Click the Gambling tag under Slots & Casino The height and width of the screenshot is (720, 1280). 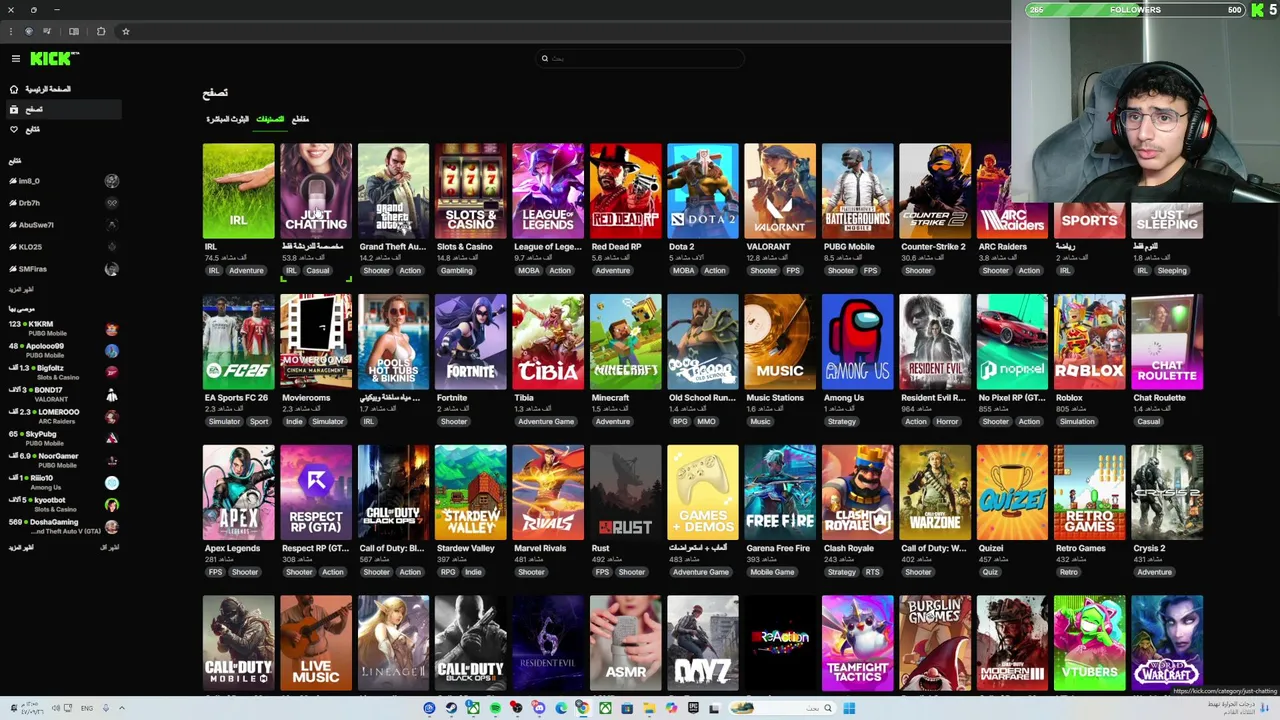(456, 271)
